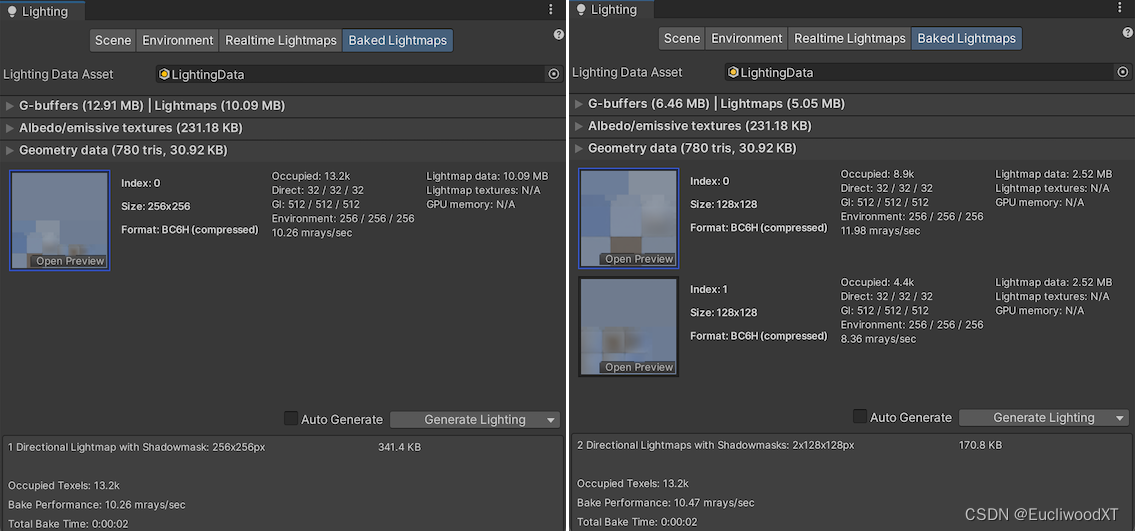This screenshot has height=531, width=1135.
Task: Click object picker circle in left Lighting Data Asset
Action: 554,74
